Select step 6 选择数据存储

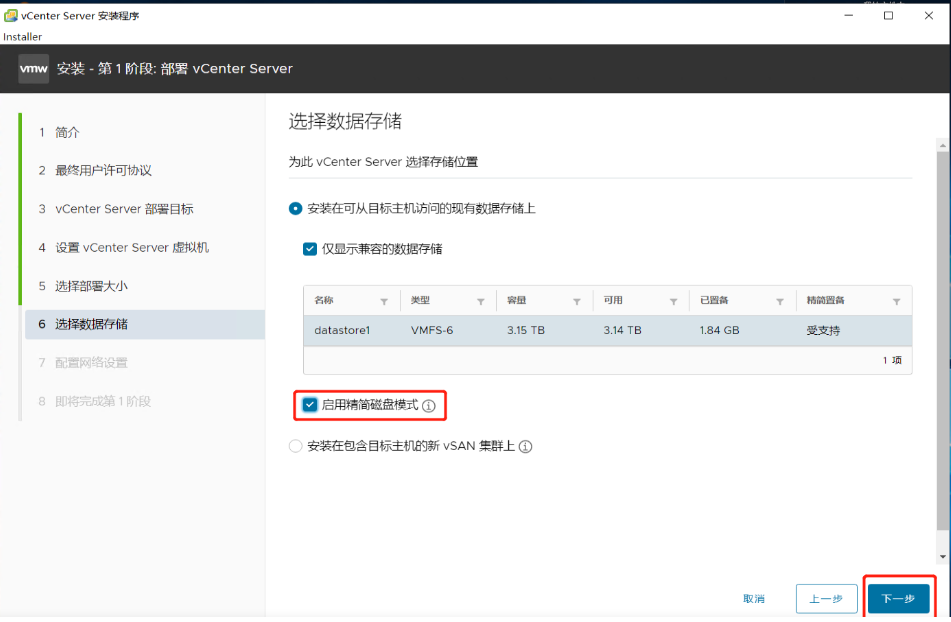pos(145,324)
